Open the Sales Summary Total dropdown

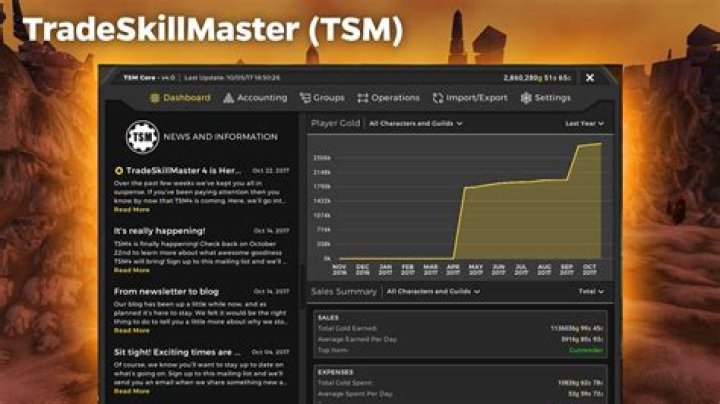point(591,292)
